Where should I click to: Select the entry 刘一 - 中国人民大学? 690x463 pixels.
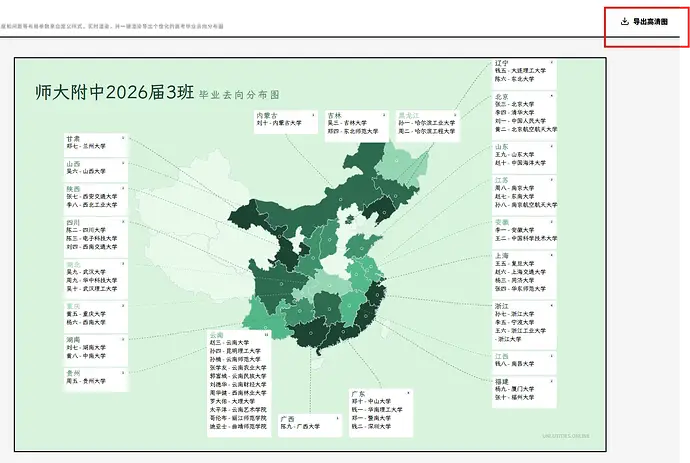tap(520, 121)
